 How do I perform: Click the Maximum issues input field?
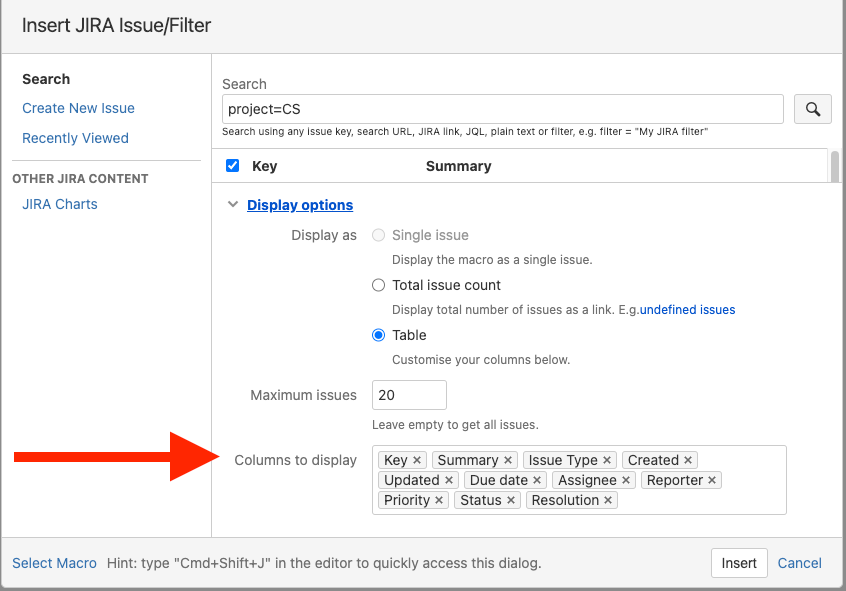(408, 395)
